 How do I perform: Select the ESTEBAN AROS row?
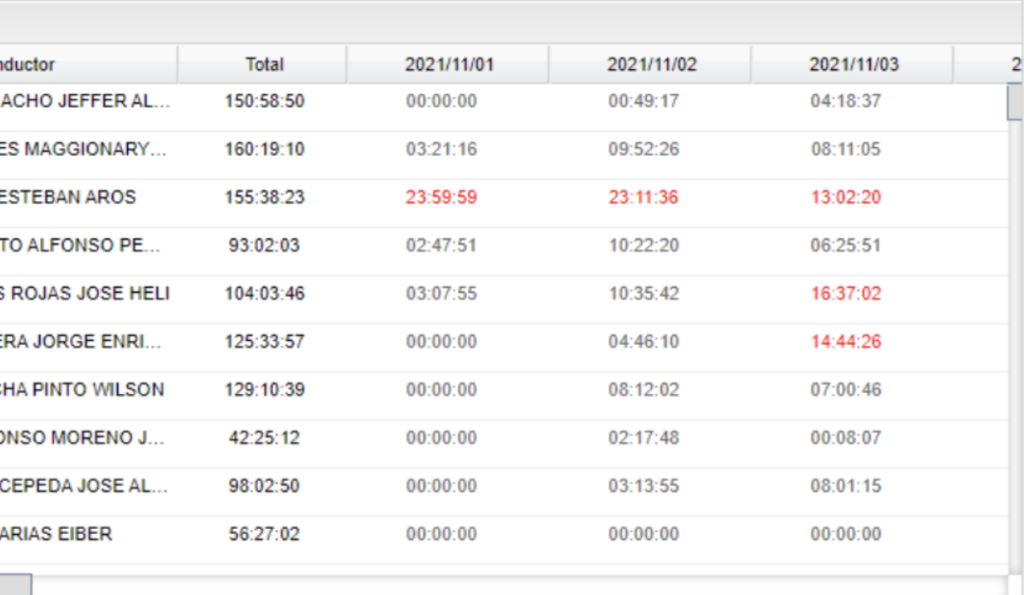(504, 197)
